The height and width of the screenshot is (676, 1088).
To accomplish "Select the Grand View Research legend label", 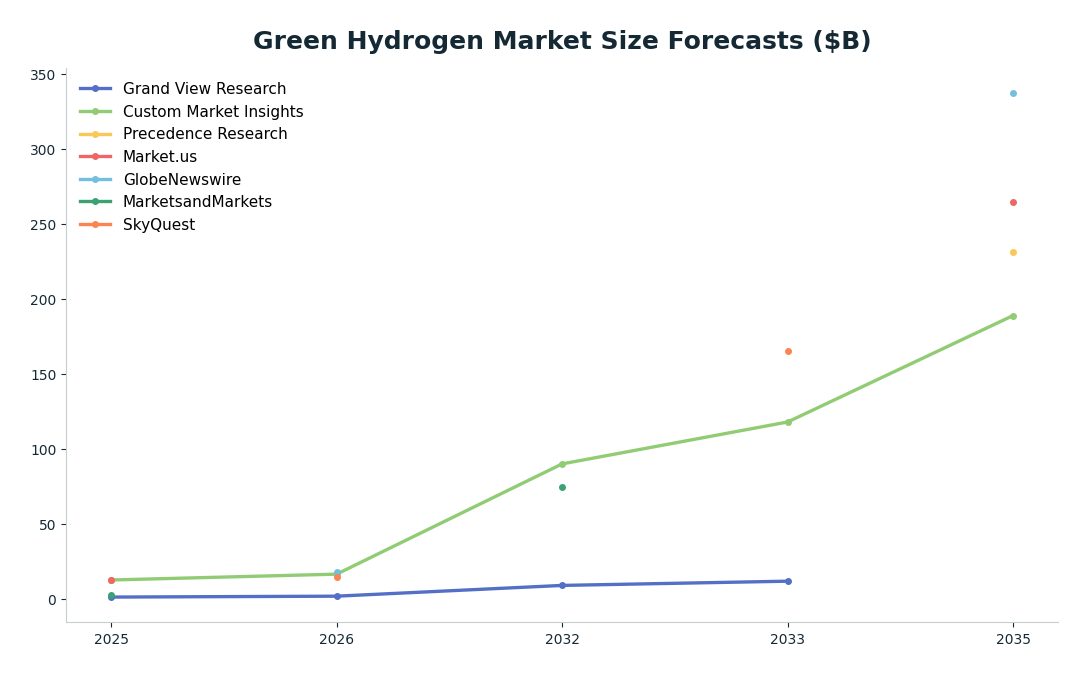I will (205, 89).
